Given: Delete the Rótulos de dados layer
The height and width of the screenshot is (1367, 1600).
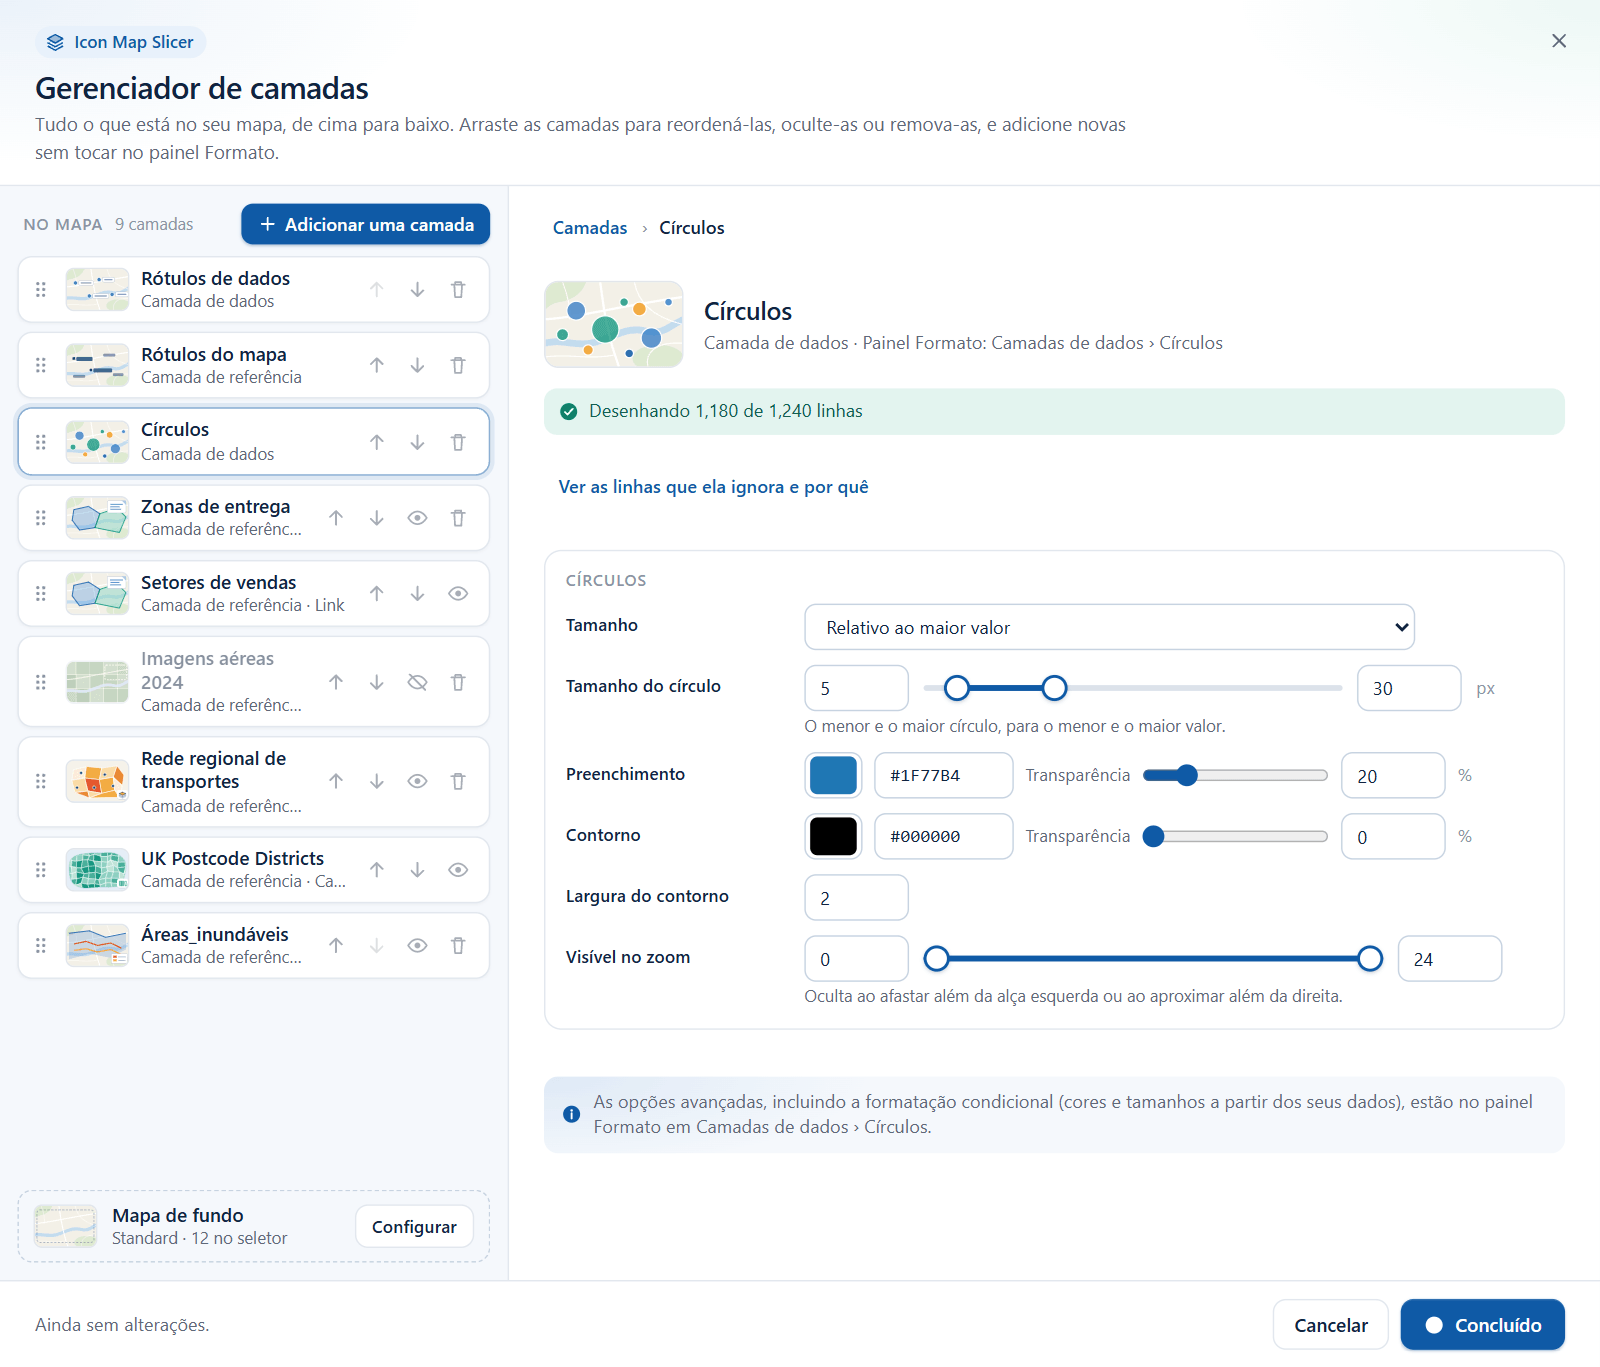Looking at the screenshot, I should click(x=458, y=290).
